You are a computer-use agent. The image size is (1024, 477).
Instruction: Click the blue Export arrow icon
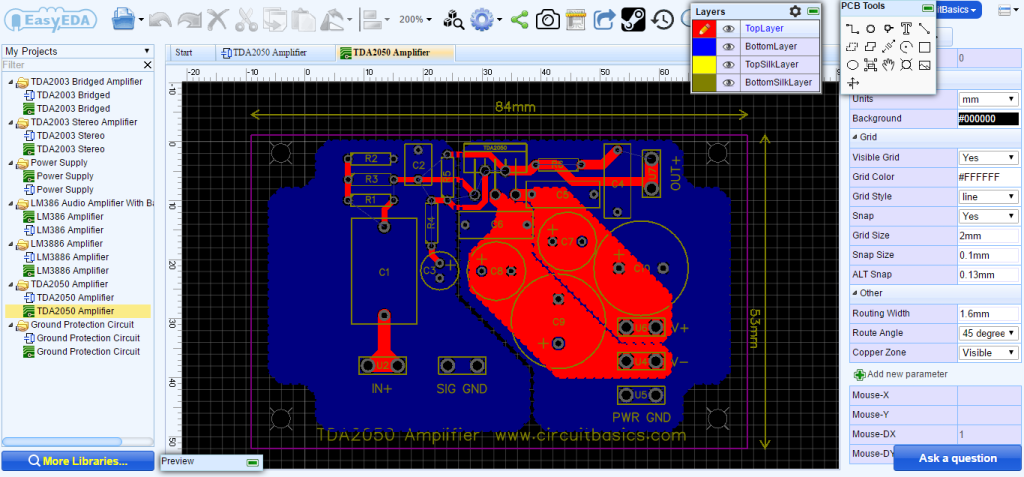[605, 20]
